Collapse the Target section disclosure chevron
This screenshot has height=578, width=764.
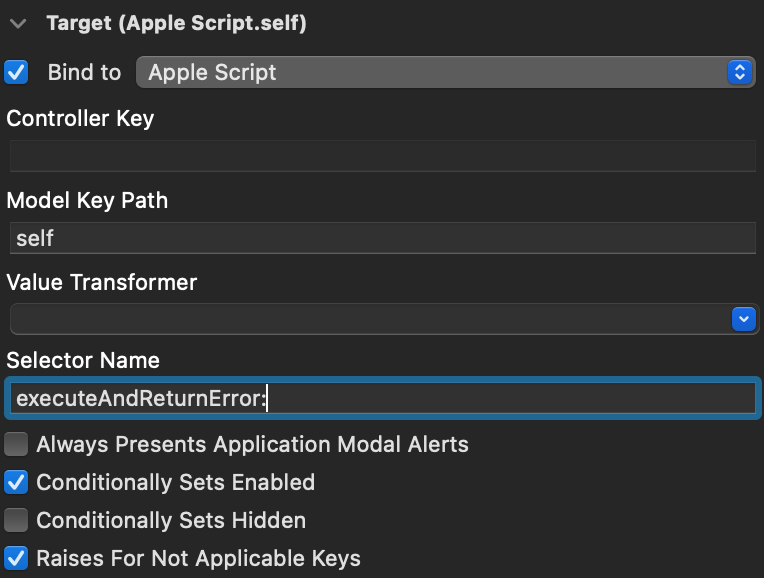click(18, 25)
